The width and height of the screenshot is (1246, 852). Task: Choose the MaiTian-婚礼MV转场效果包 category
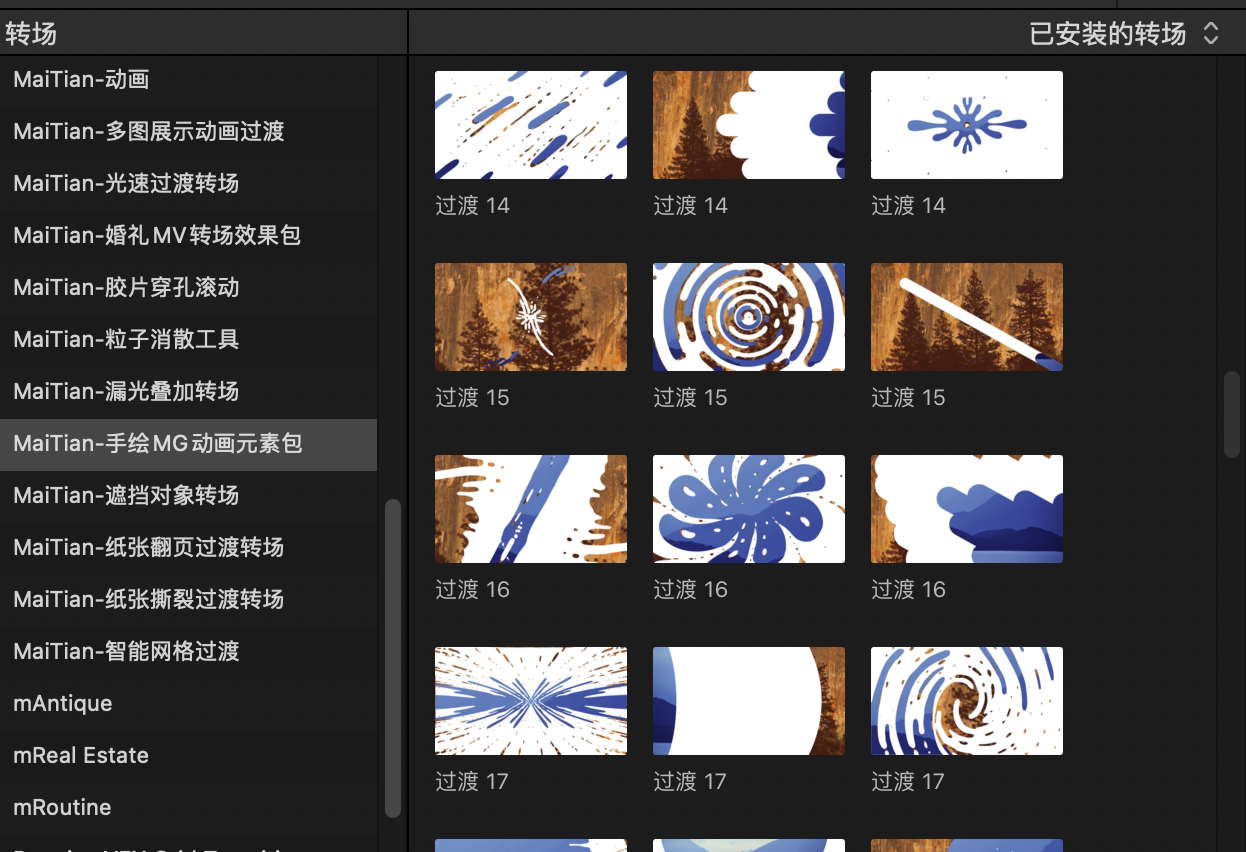click(188, 235)
